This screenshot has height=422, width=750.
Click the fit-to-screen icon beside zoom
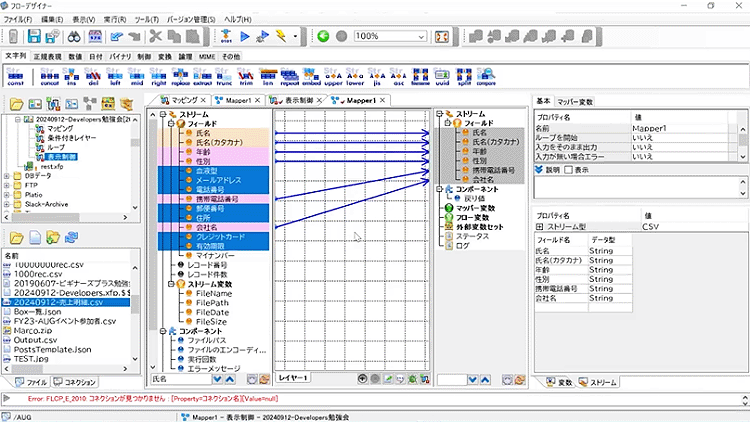(x=442, y=36)
